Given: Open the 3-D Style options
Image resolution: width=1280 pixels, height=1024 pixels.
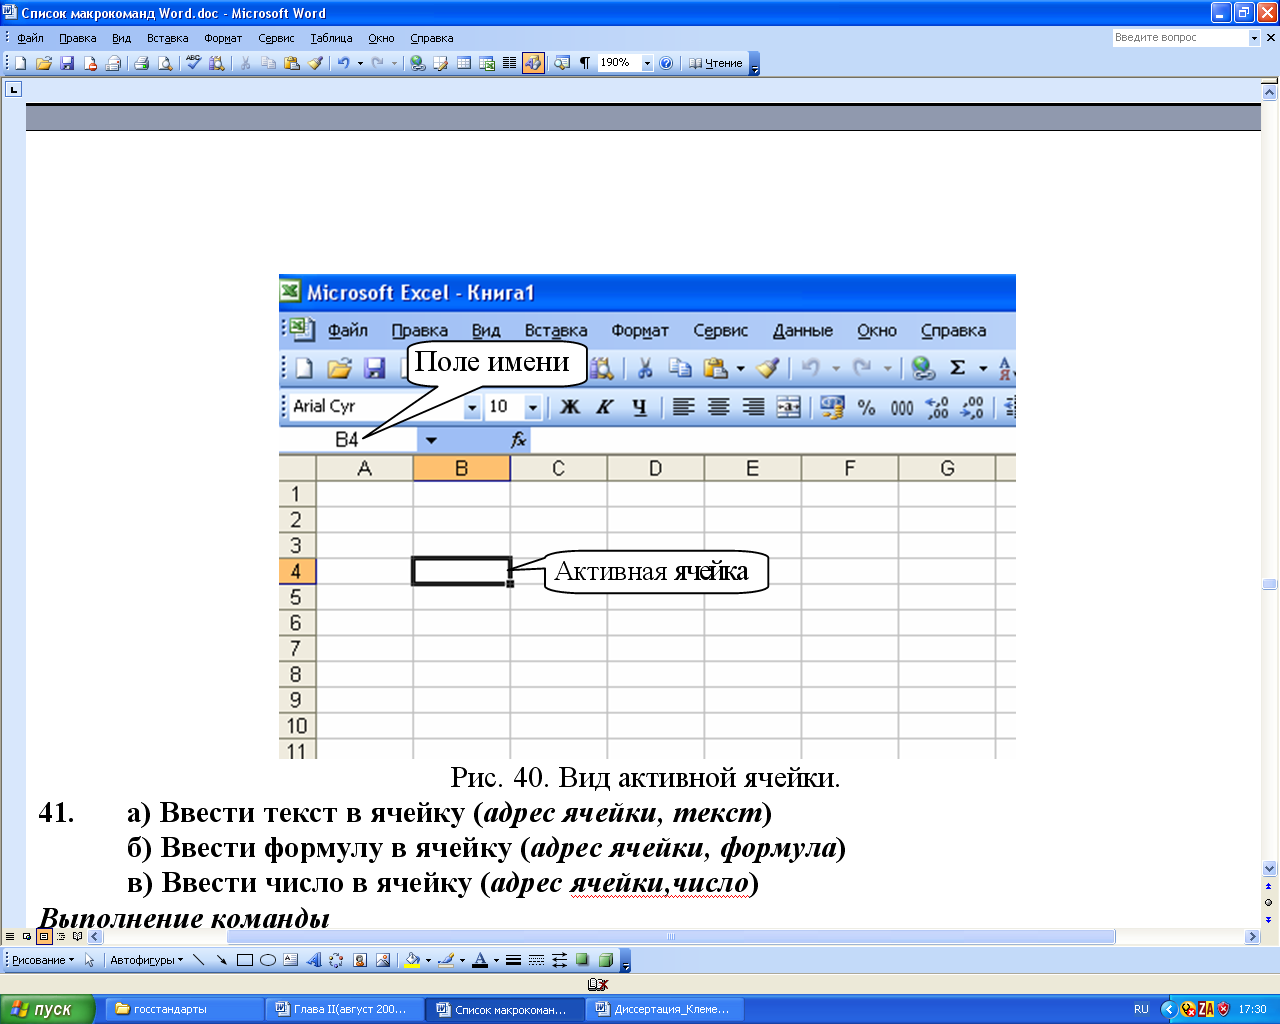Looking at the screenshot, I should pos(605,960).
